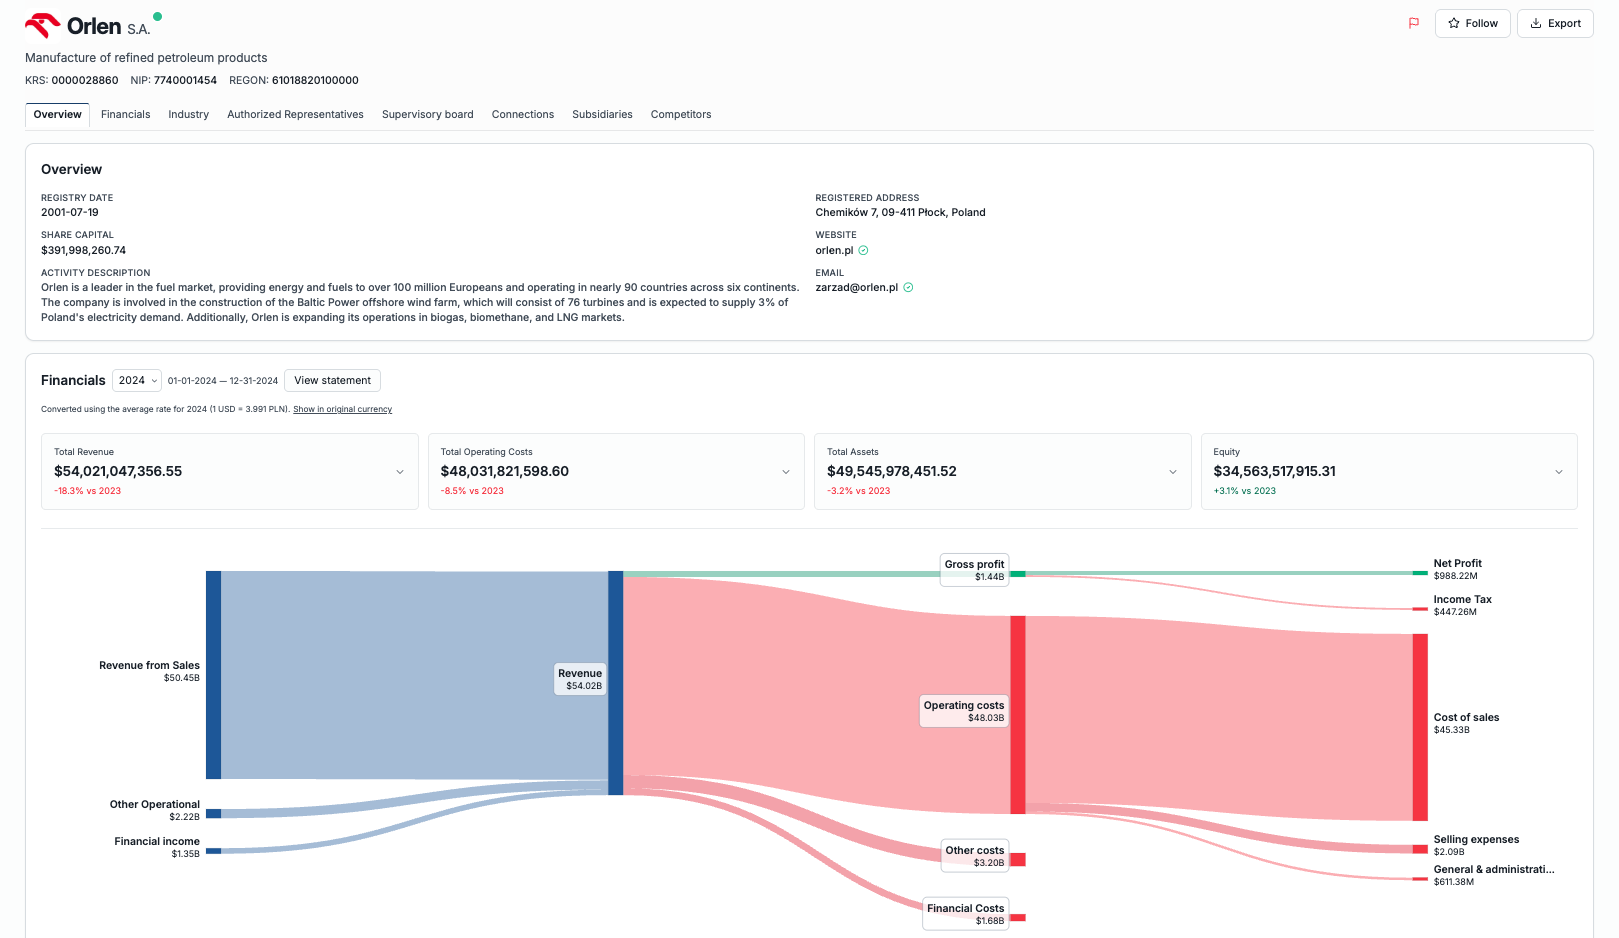Click the red flag report icon
The height and width of the screenshot is (938, 1619).
click(x=1414, y=23)
